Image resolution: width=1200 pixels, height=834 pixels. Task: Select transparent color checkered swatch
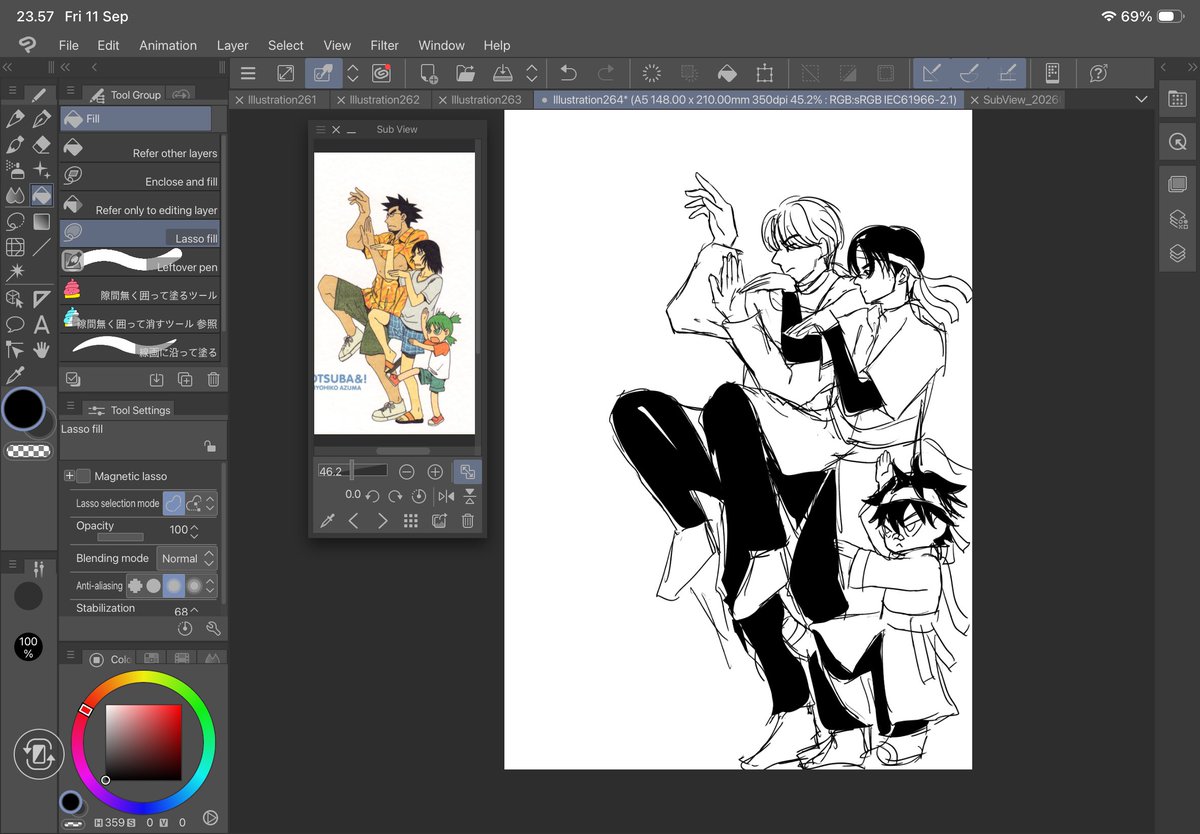[28, 451]
